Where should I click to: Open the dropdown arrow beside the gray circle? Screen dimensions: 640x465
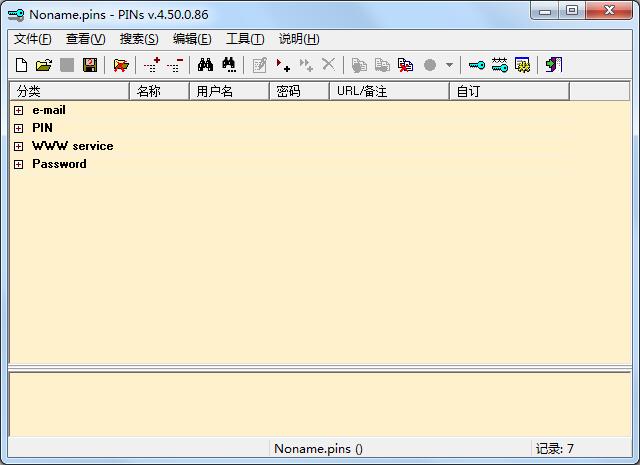449,65
